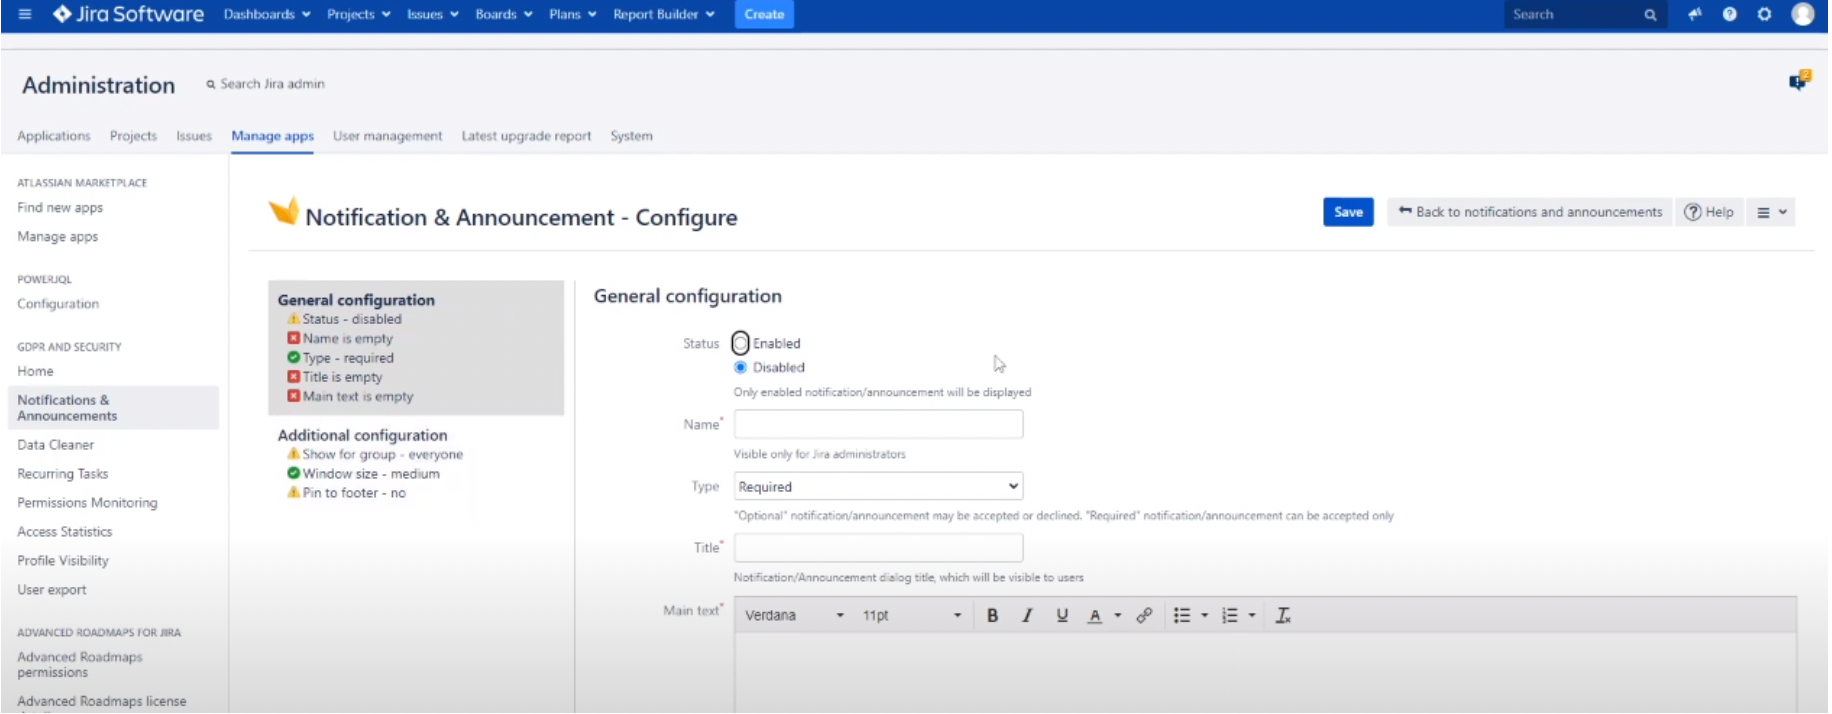Expand the text color dropdown arrow
This screenshot has width=1832, height=714.
pyautogui.click(x=1118, y=616)
